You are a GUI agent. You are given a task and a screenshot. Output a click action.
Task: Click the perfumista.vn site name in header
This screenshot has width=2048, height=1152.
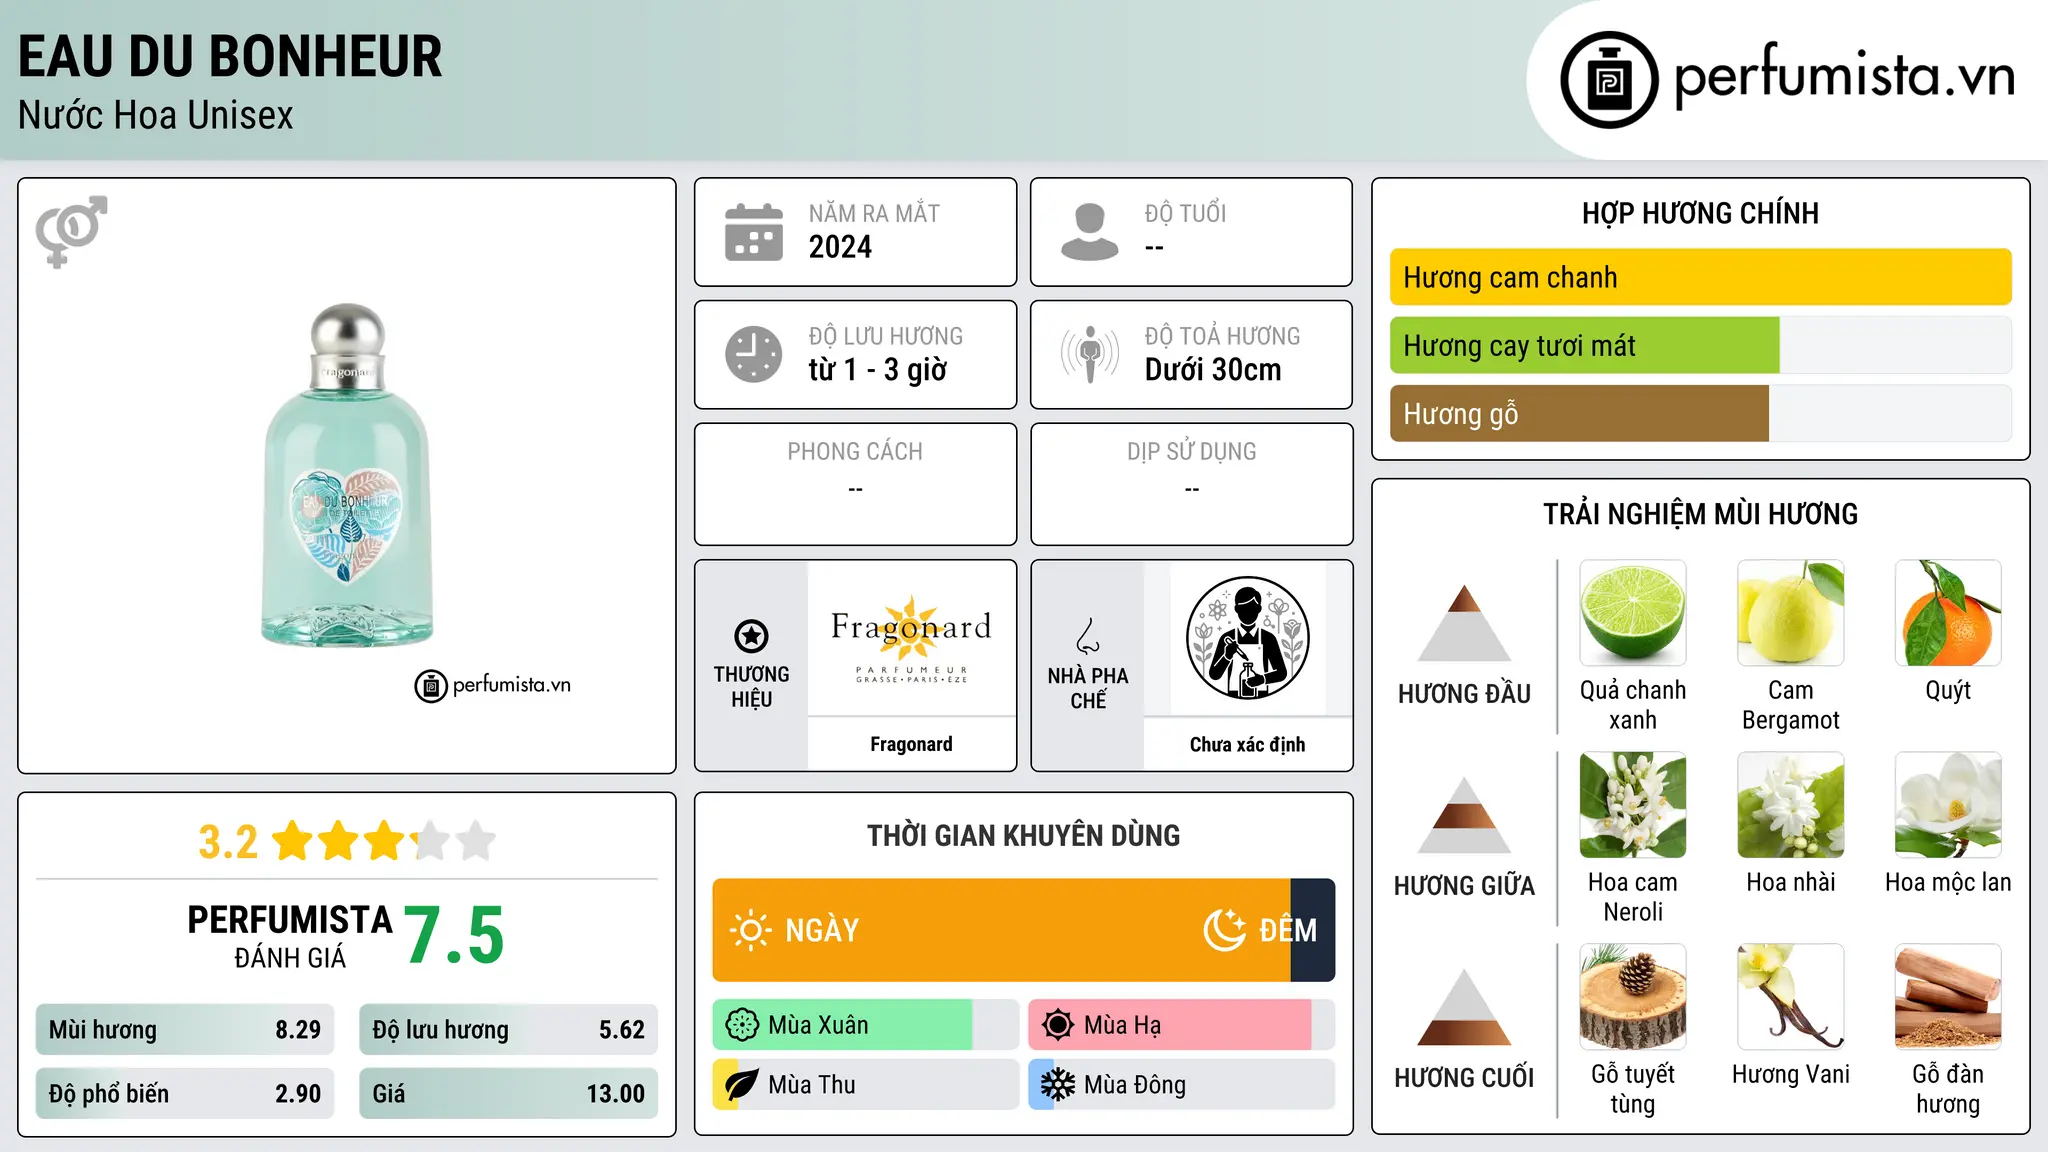point(1844,78)
